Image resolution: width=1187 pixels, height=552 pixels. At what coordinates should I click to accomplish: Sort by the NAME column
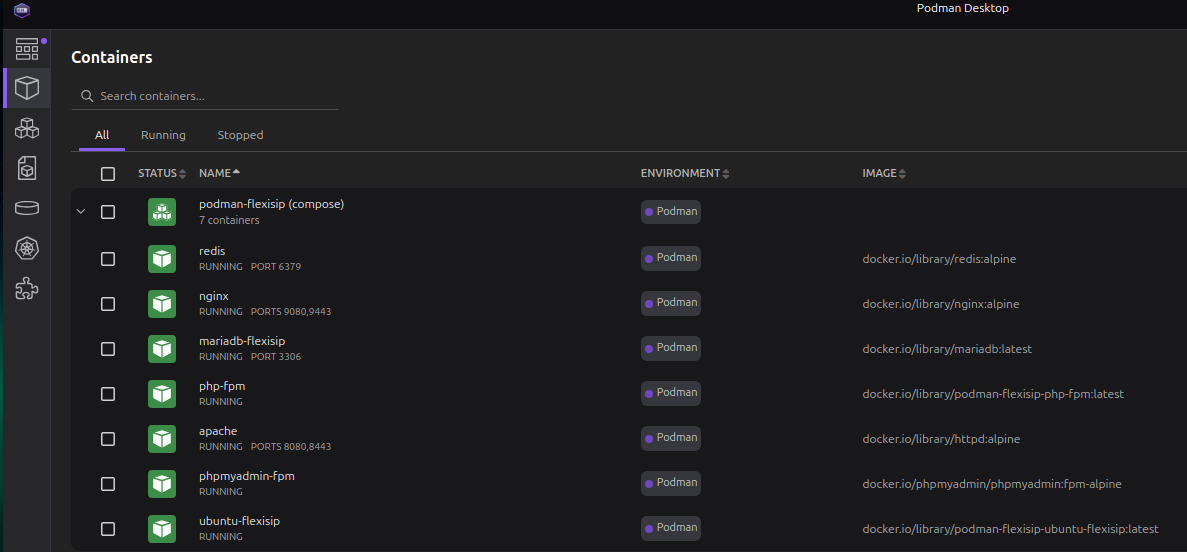pyautogui.click(x=220, y=173)
